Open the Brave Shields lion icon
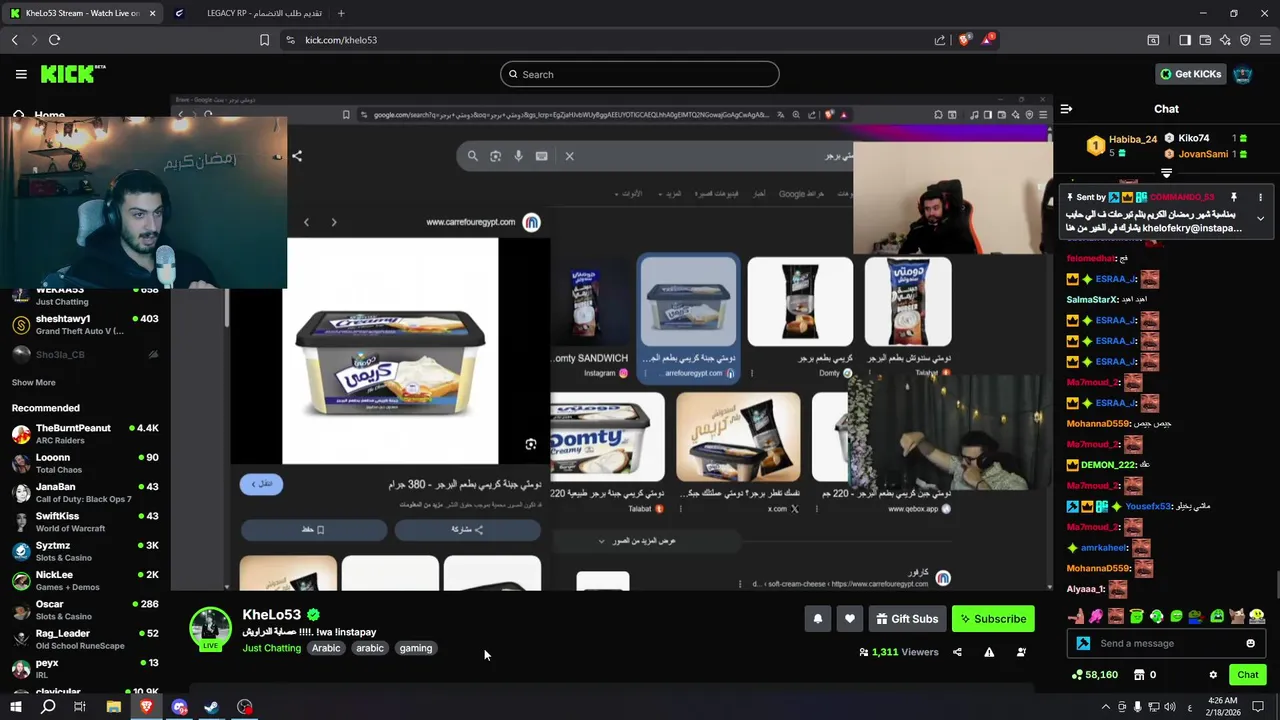This screenshot has height=720, width=1280. [964, 40]
